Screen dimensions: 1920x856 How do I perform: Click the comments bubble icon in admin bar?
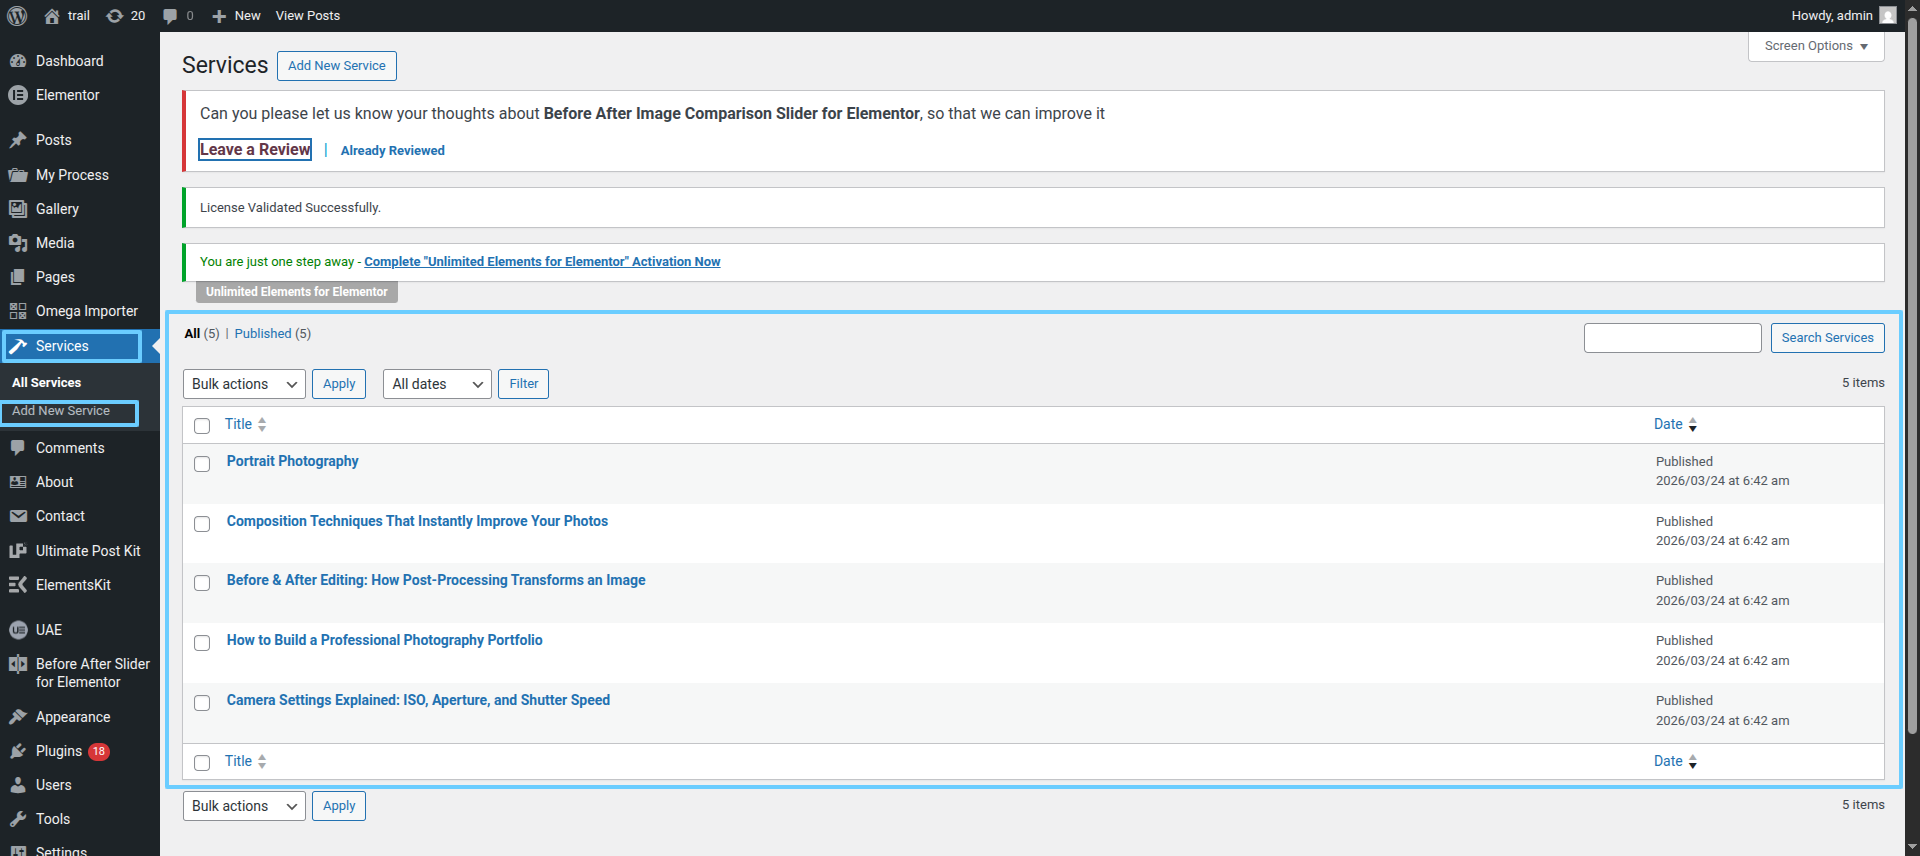click(x=170, y=16)
